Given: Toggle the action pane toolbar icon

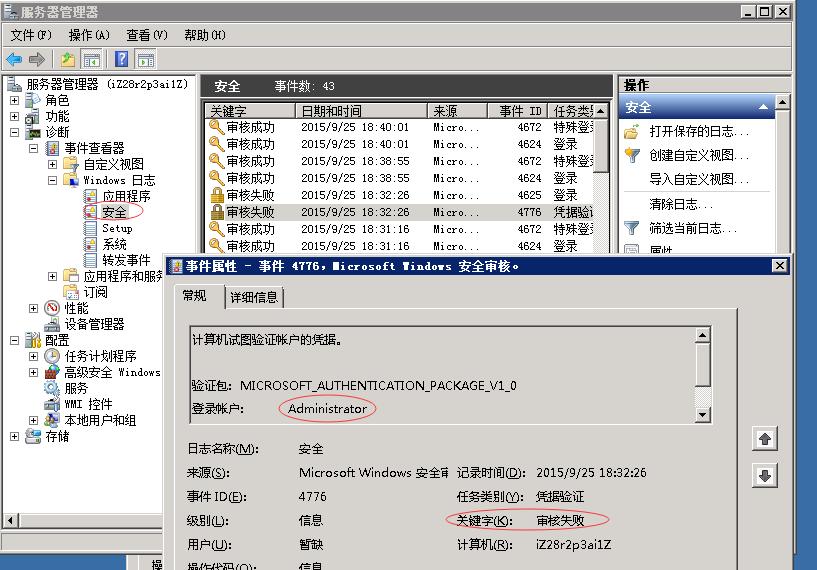Looking at the screenshot, I should coord(146,59).
